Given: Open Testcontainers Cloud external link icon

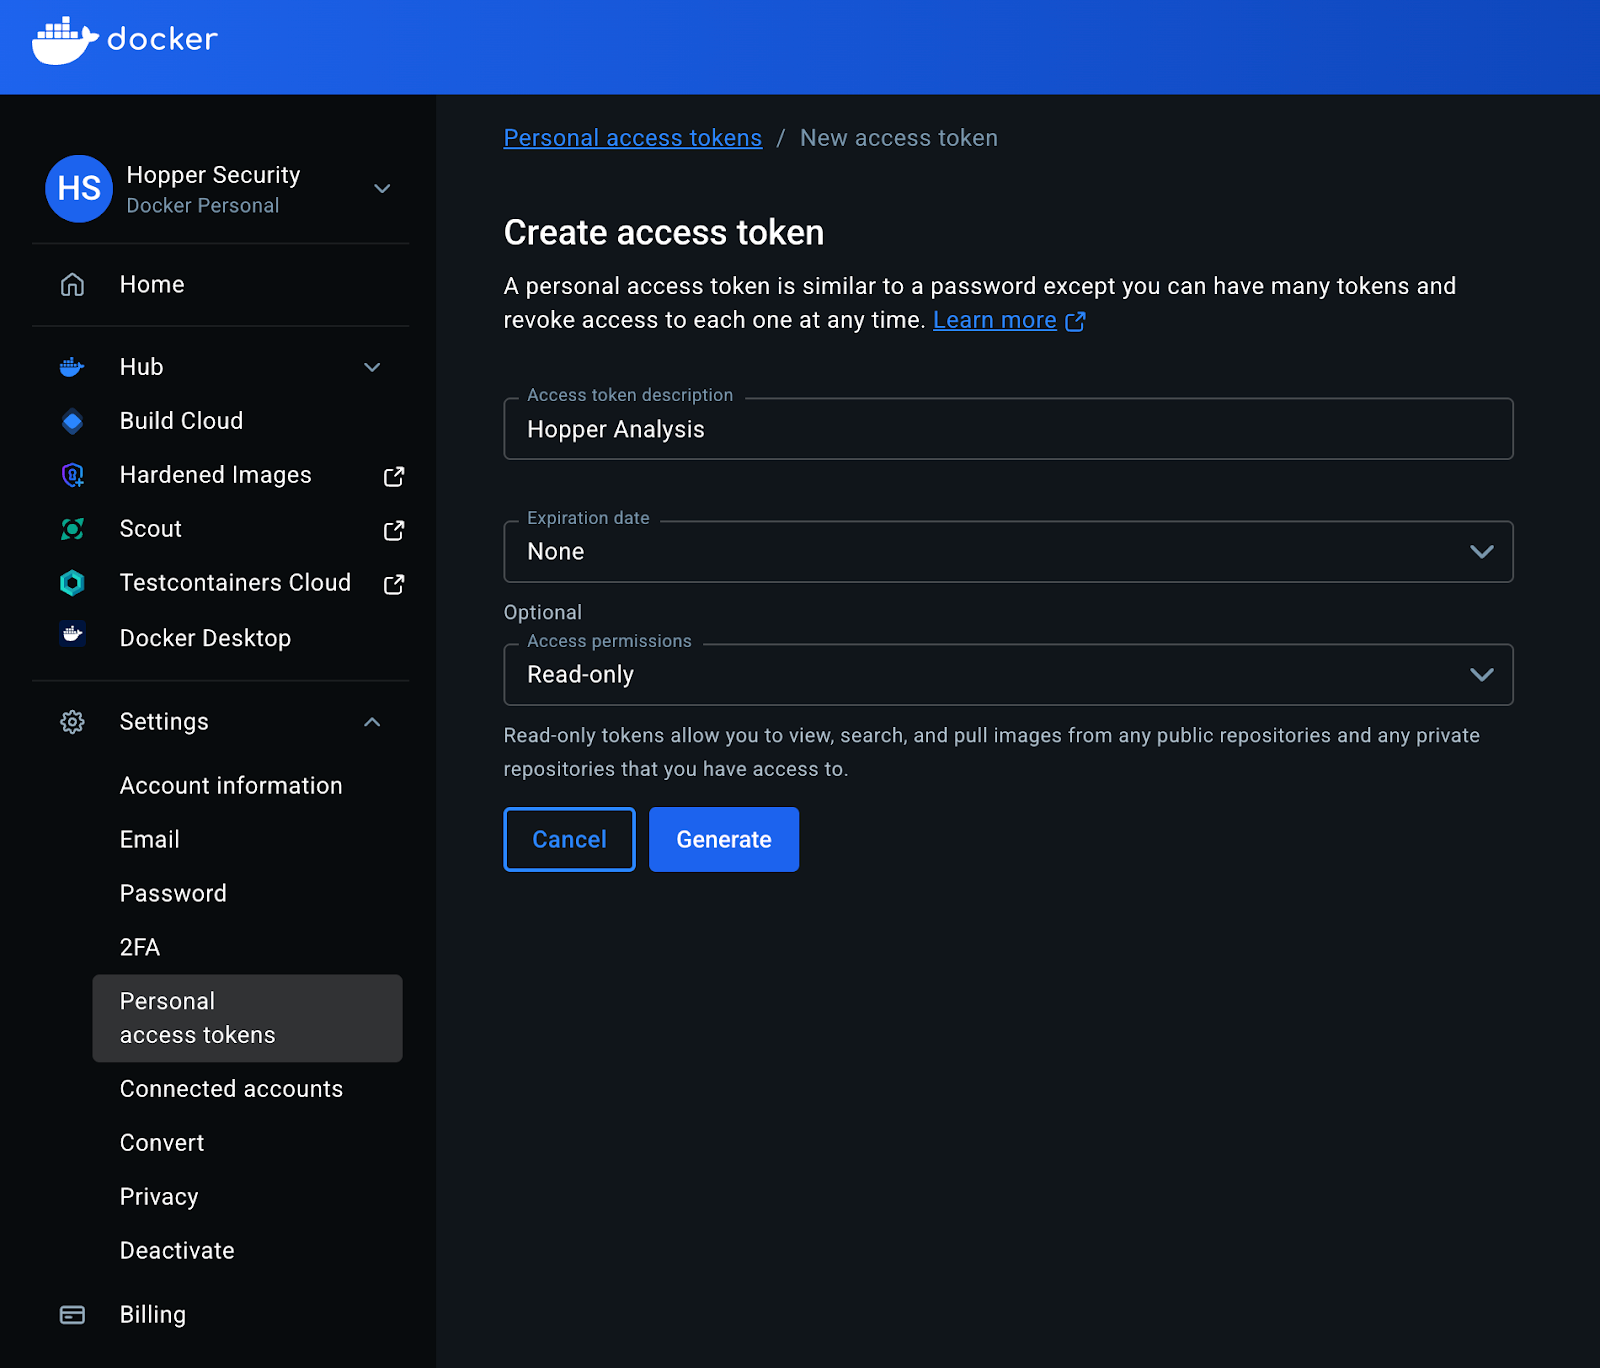Looking at the screenshot, I should (x=394, y=584).
